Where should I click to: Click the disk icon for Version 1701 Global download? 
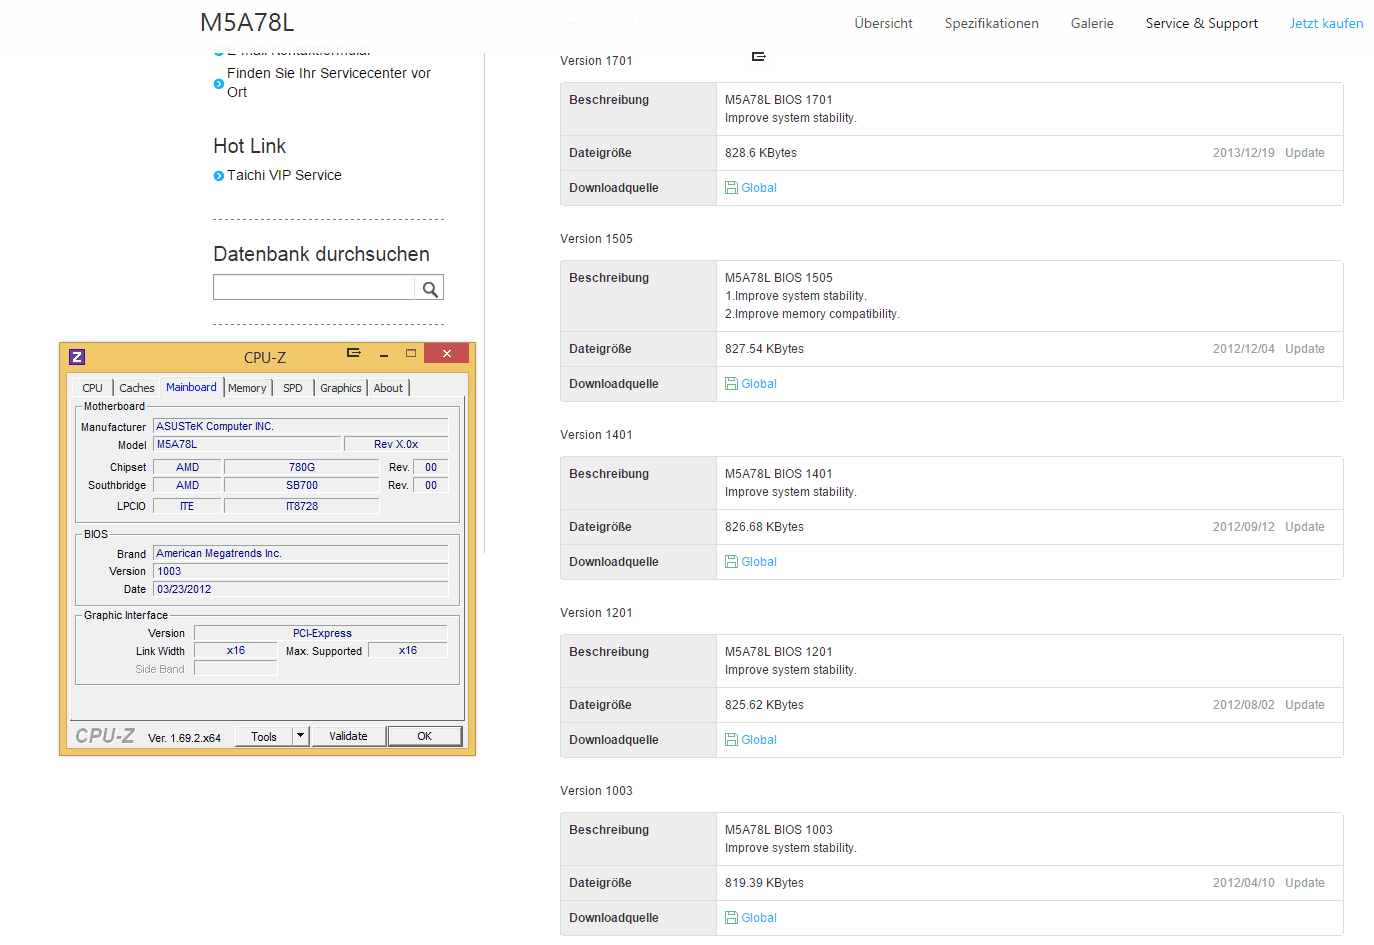click(x=731, y=188)
